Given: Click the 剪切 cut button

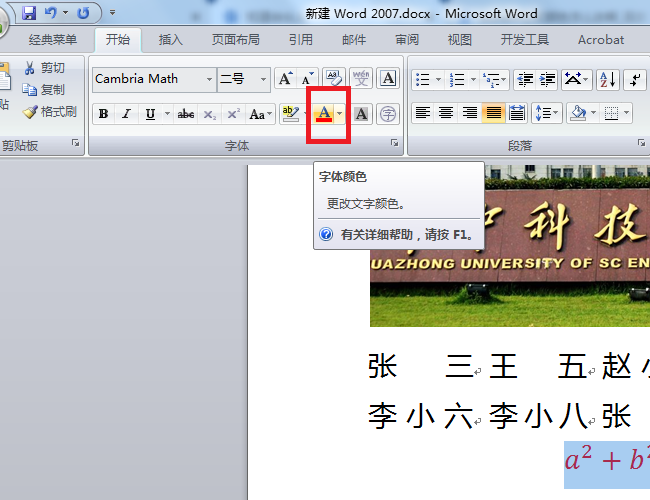Looking at the screenshot, I should [x=44, y=68].
